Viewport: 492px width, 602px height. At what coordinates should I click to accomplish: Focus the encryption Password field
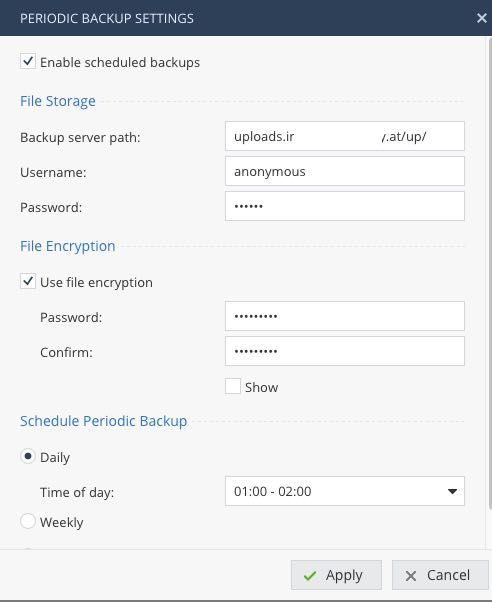coord(345,316)
